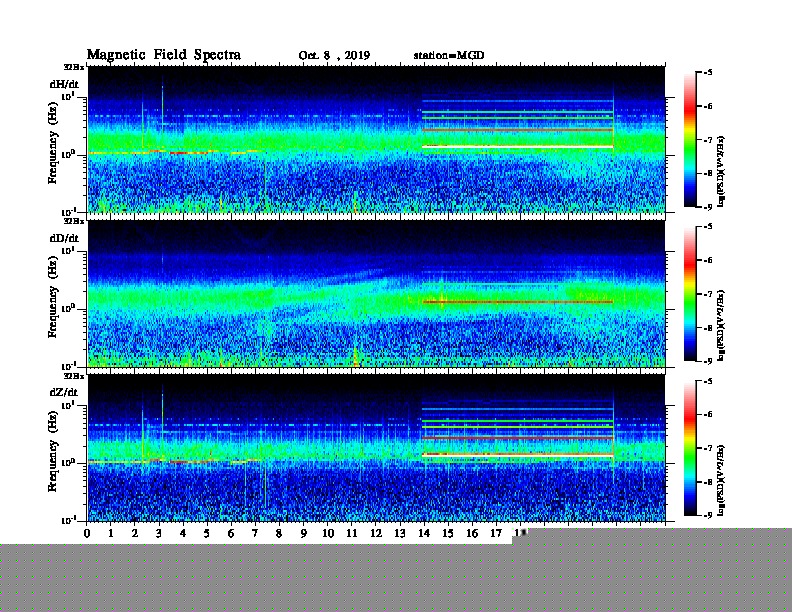Click the red harmonic line in dD/dt plot
This screenshot has height=612, width=792.
(x=518, y=302)
